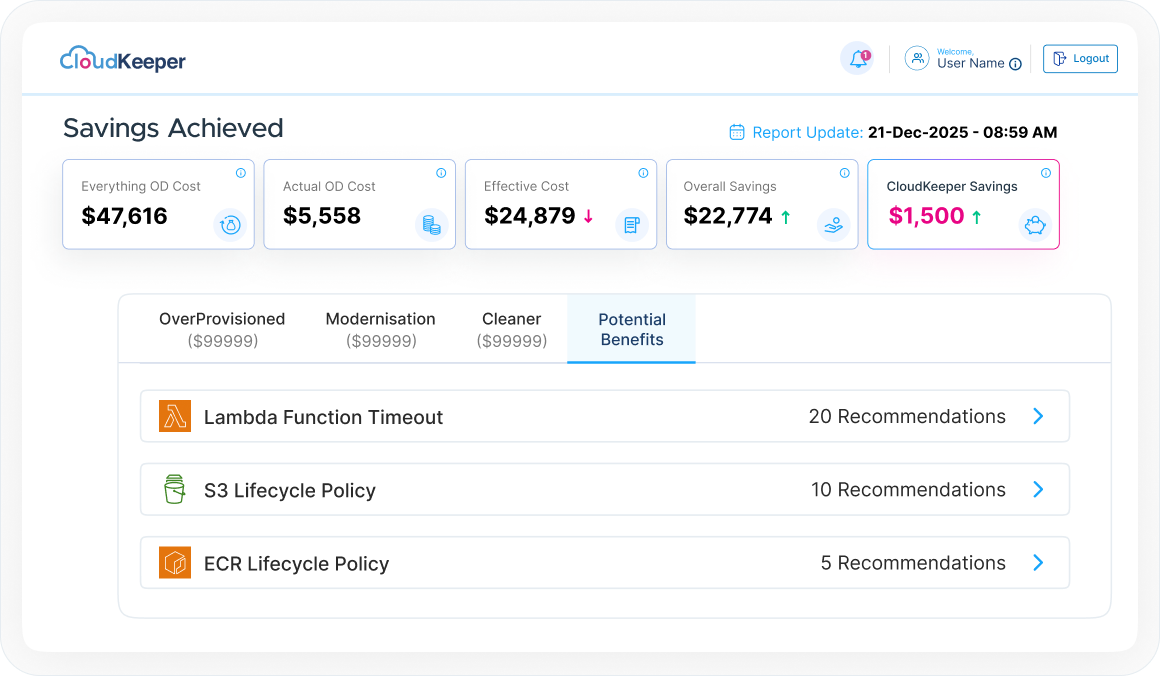The height and width of the screenshot is (676, 1160).
Task: Click the User Name label
Action: click(x=971, y=64)
